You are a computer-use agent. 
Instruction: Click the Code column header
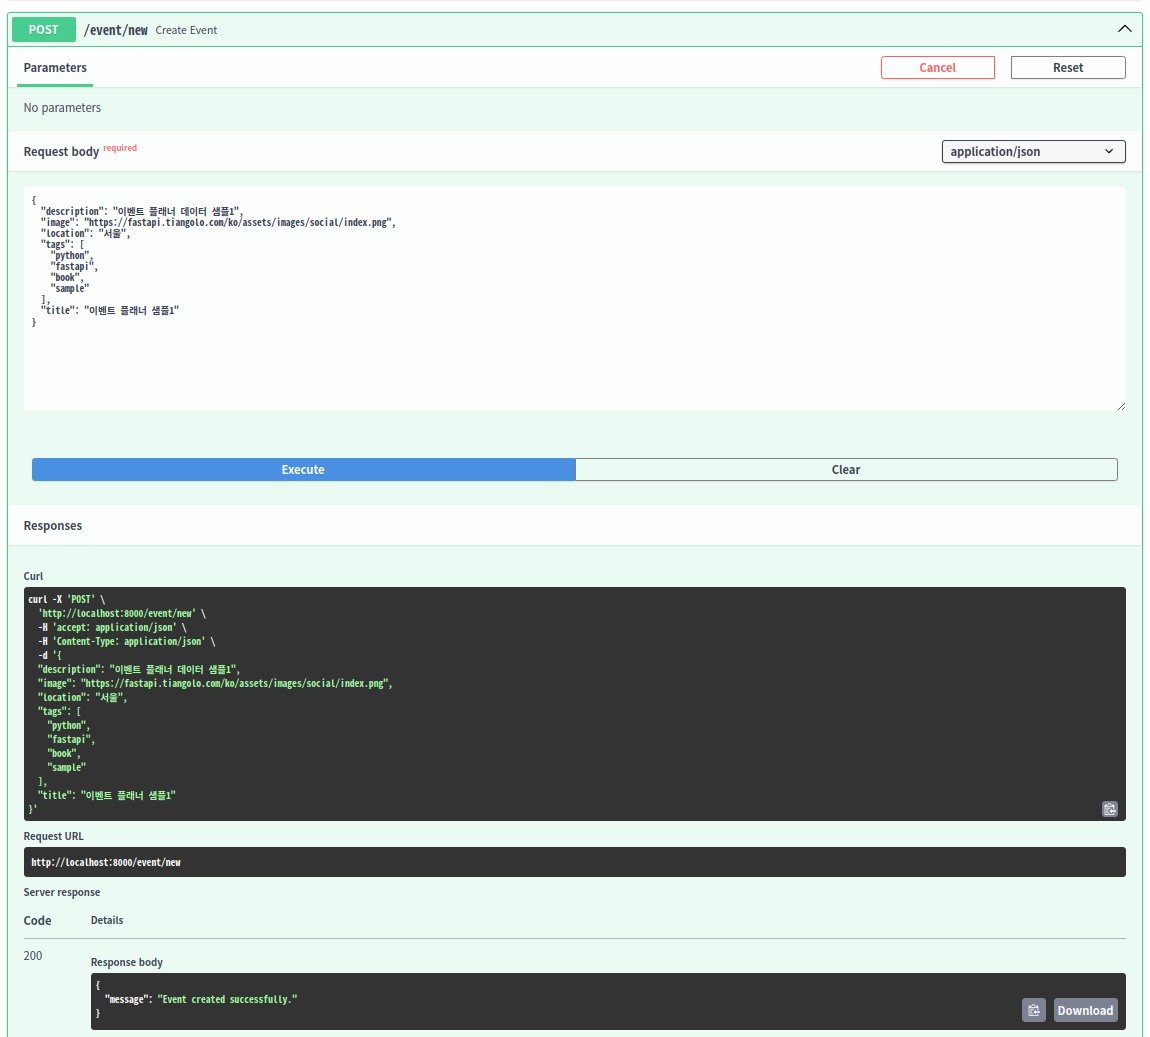click(x=37, y=920)
